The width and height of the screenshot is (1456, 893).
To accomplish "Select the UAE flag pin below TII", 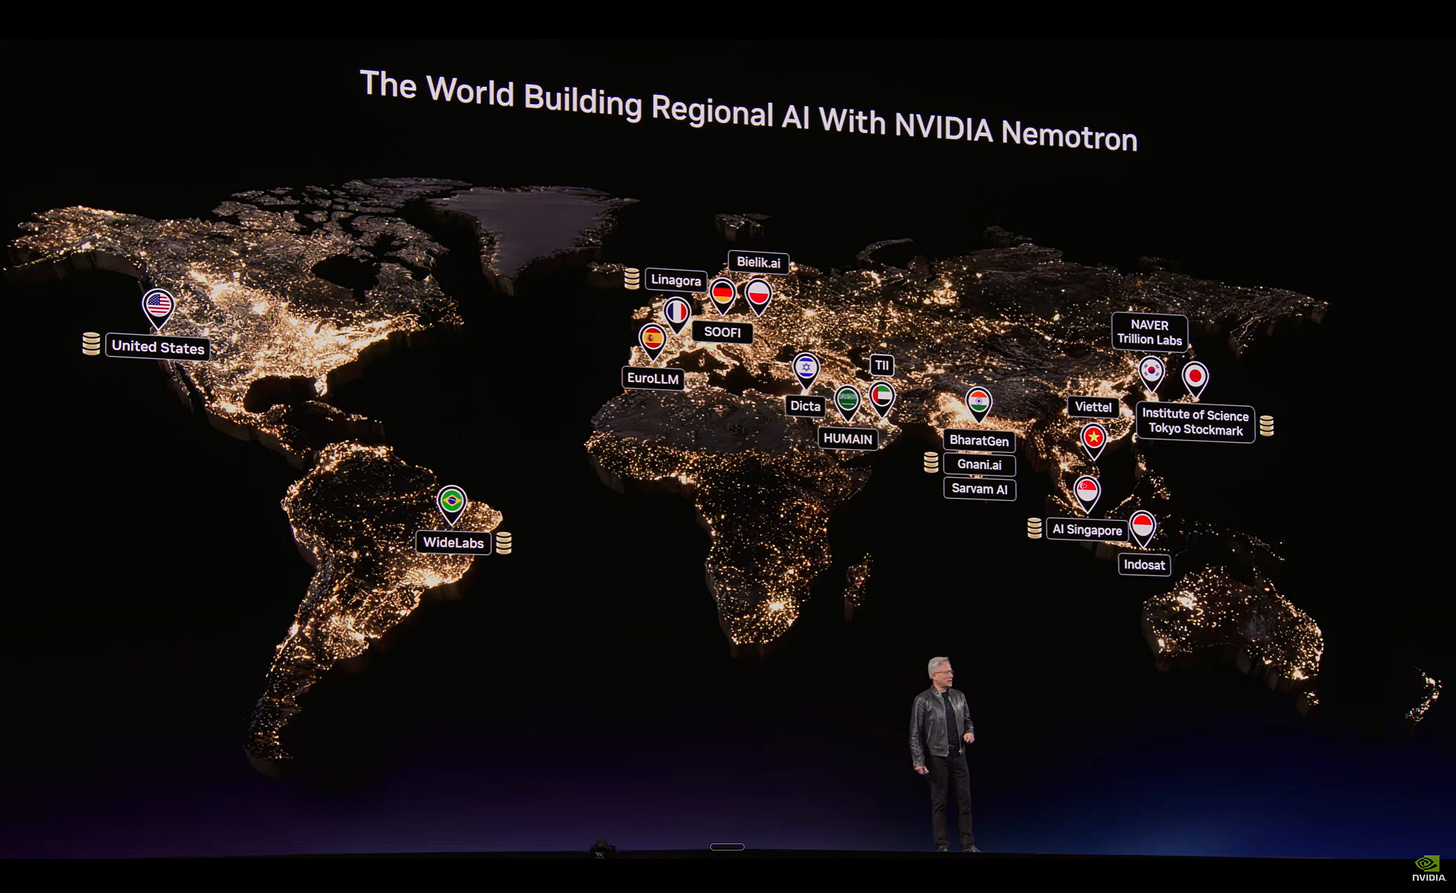I will pos(881,399).
